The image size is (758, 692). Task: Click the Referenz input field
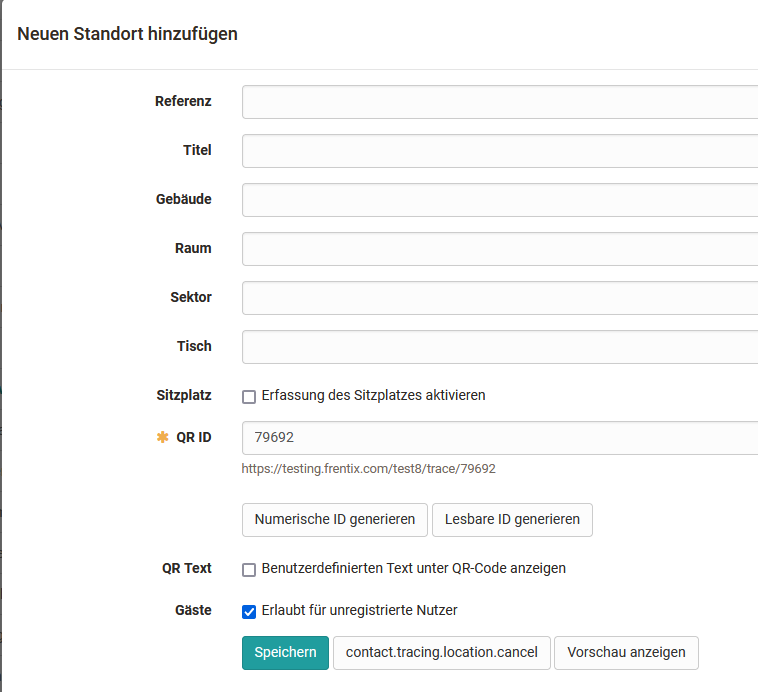500,102
